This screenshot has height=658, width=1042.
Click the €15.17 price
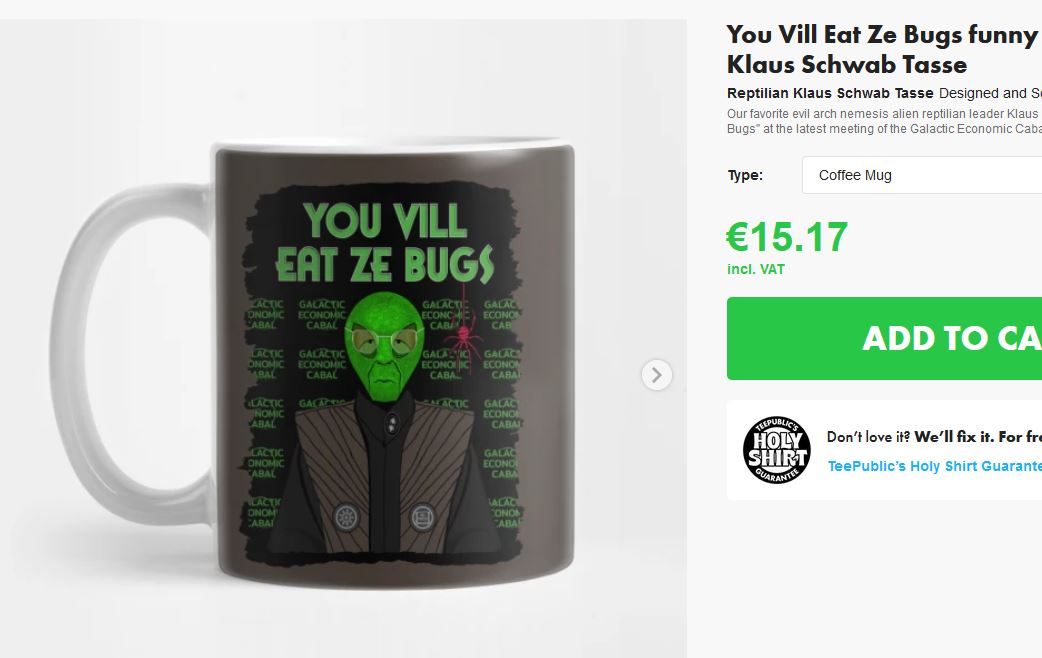click(x=787, y=237)
